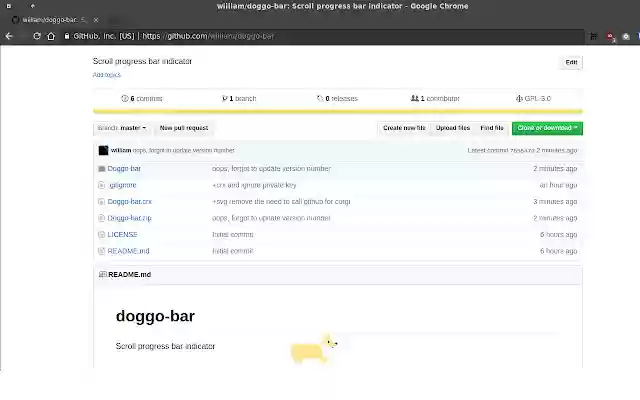Click the extension icon left of the red one
Viewport: 640px width, 400px height.
593,37
